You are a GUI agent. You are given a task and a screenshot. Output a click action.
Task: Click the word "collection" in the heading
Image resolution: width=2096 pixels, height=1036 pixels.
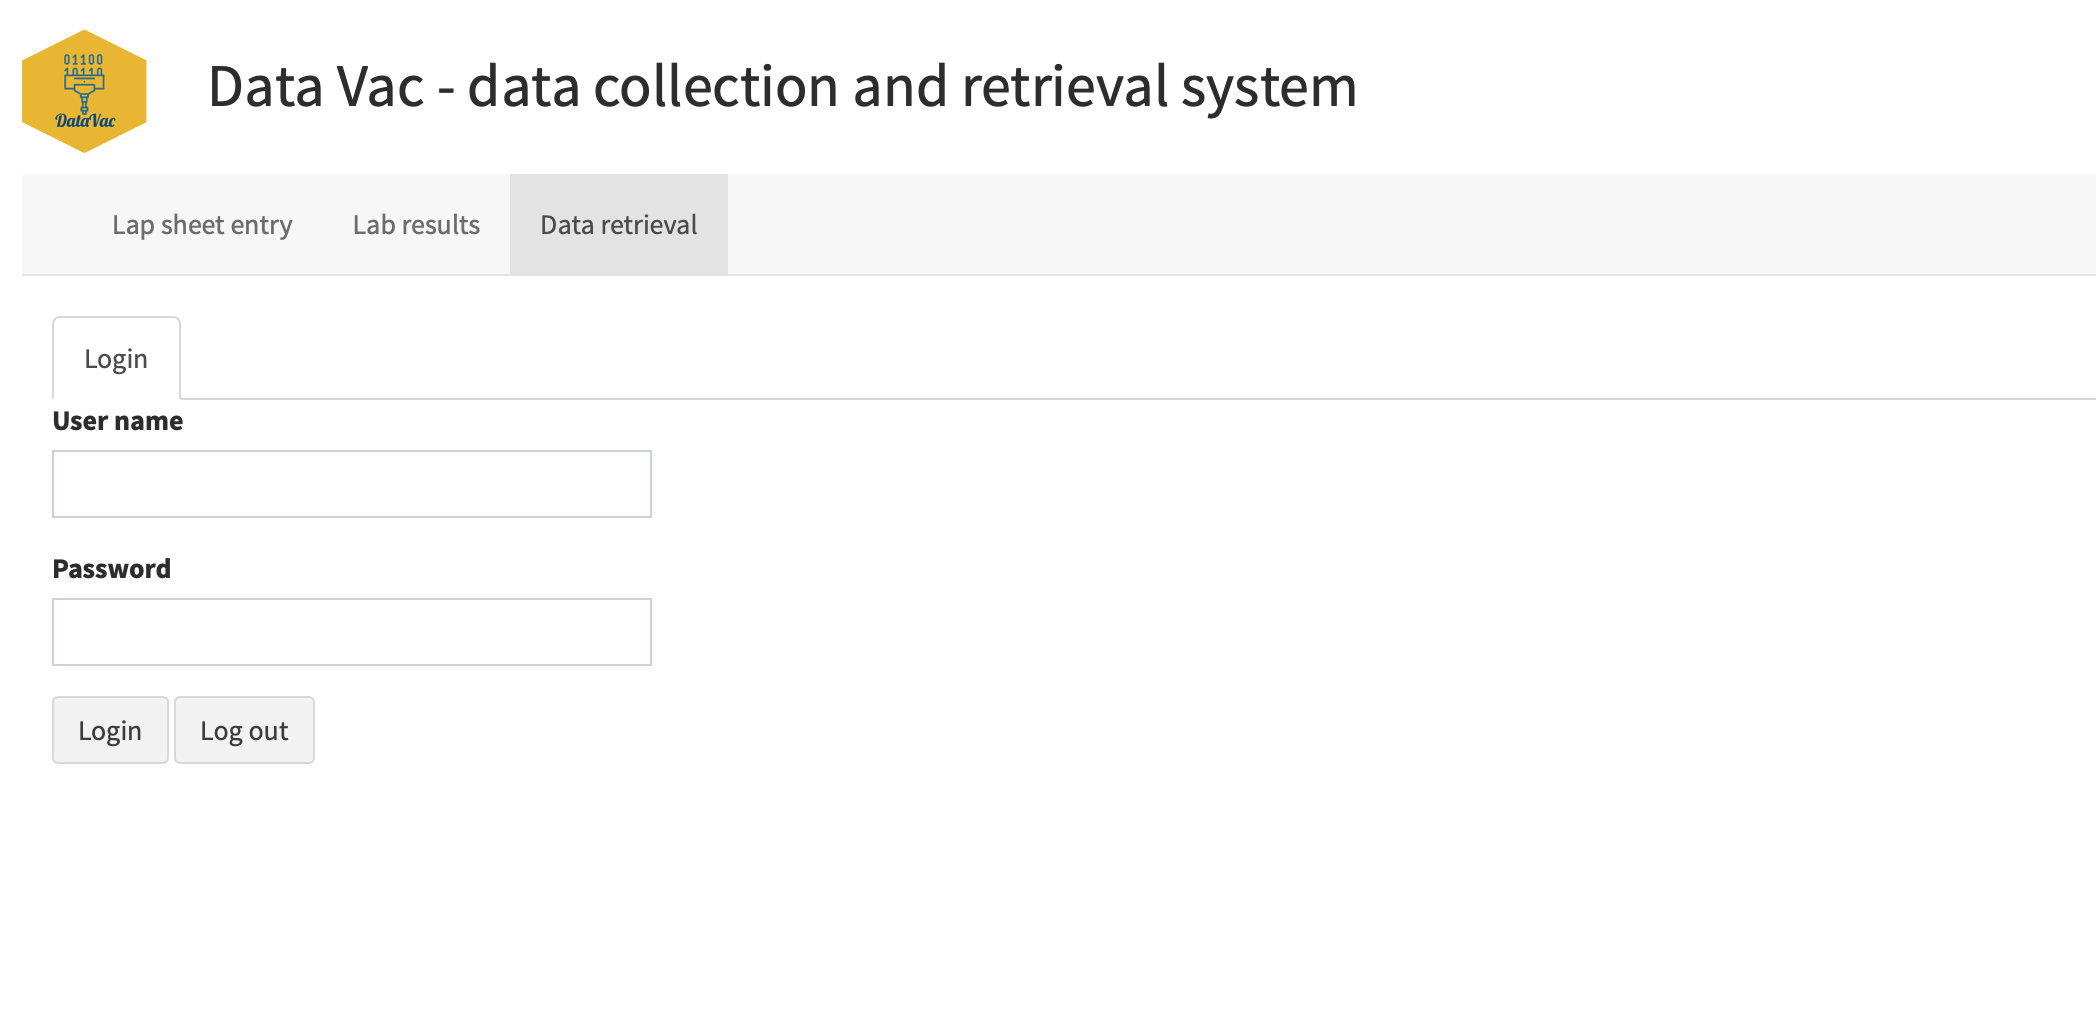718,86
